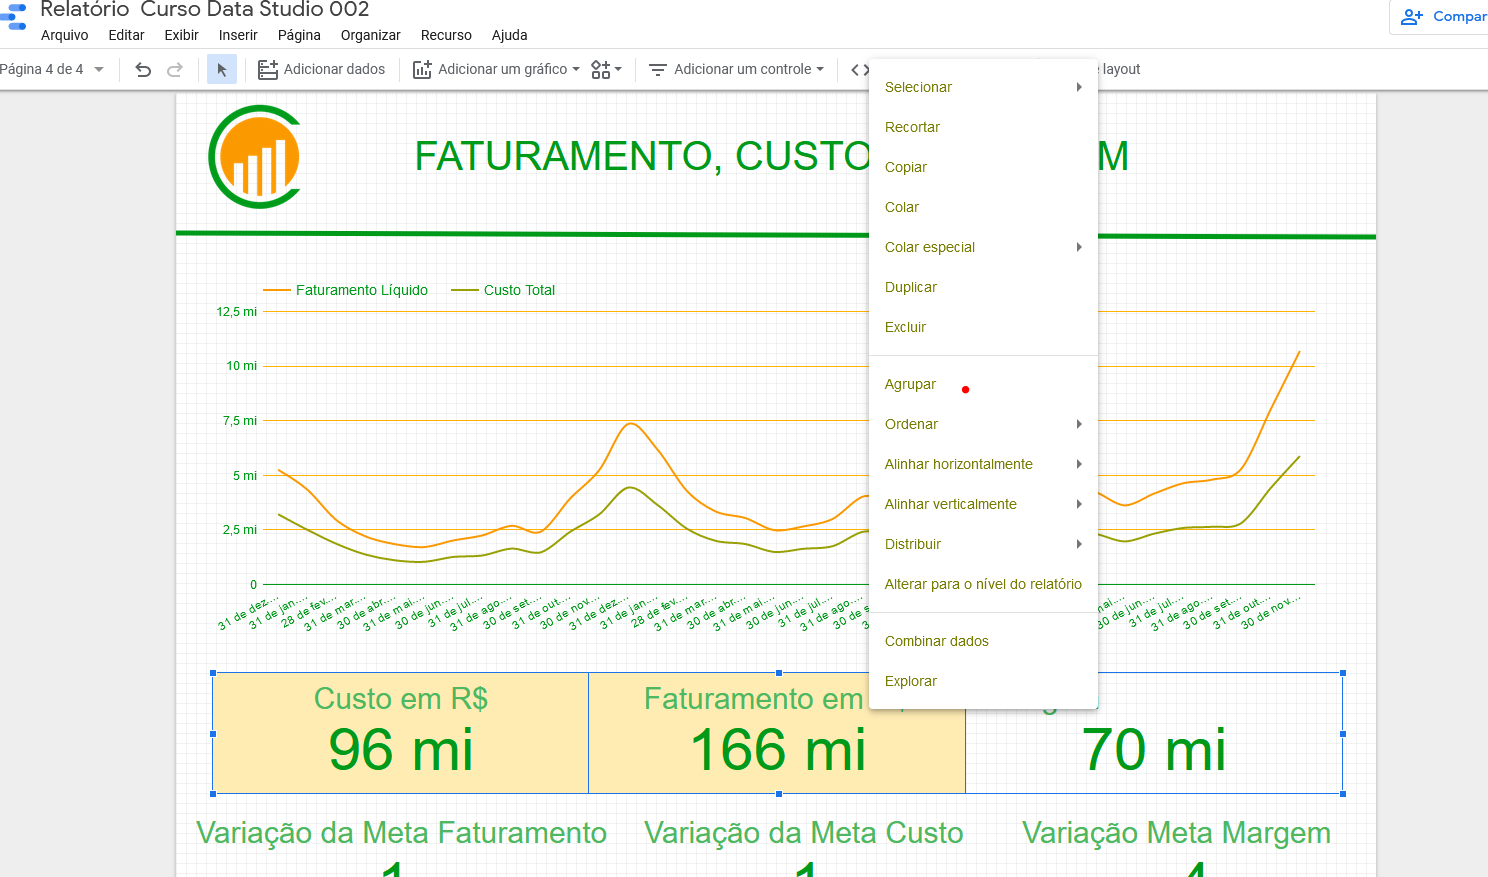
Task: Click Faturamento Líquido legend entry
Action: point(346,290)
